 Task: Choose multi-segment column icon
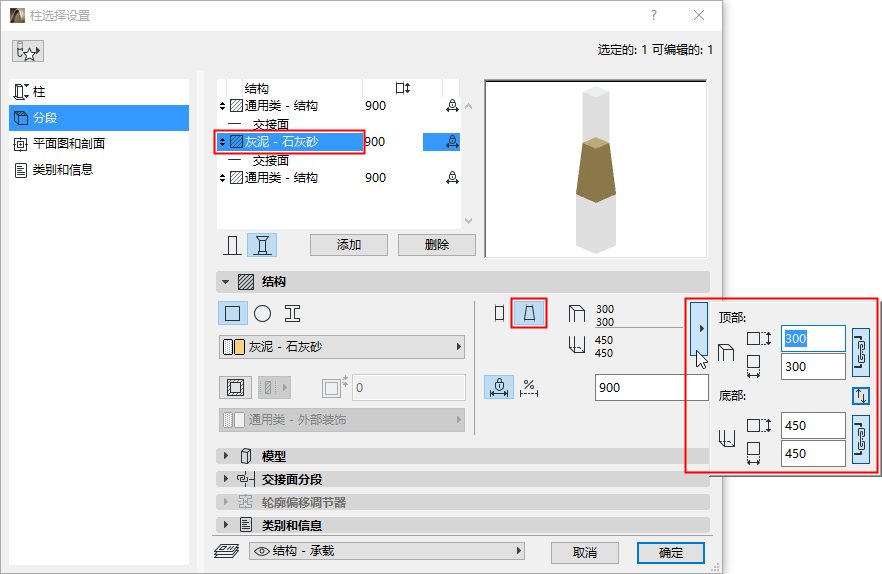pos(262,245)
